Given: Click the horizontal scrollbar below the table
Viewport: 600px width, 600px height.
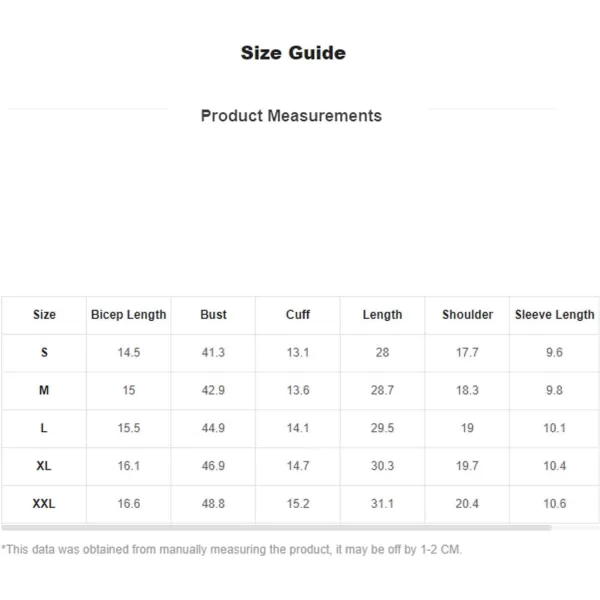Looking at the screenshot, I should click(x=276, y=528).
